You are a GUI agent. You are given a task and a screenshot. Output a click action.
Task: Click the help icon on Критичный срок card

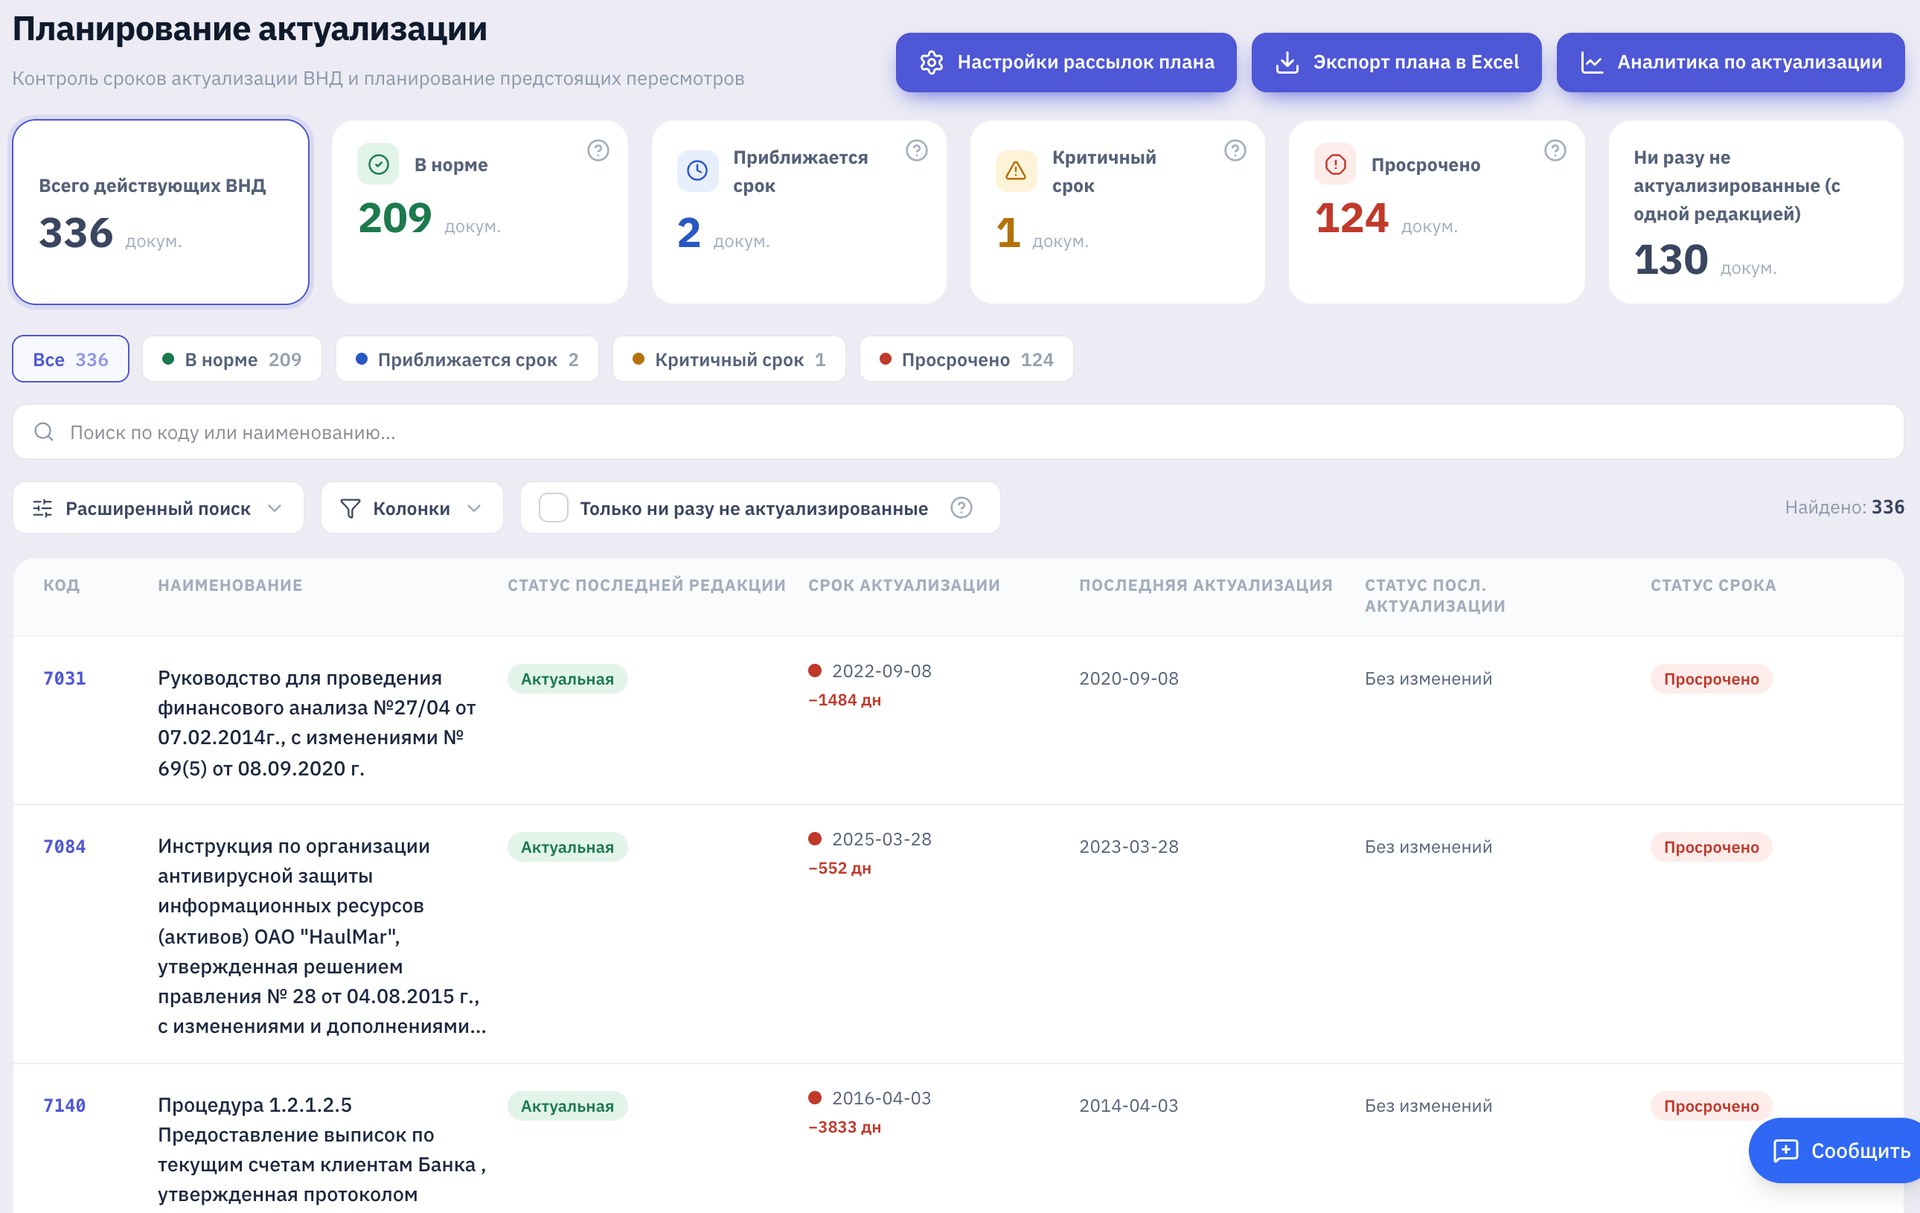point(1235,150)
